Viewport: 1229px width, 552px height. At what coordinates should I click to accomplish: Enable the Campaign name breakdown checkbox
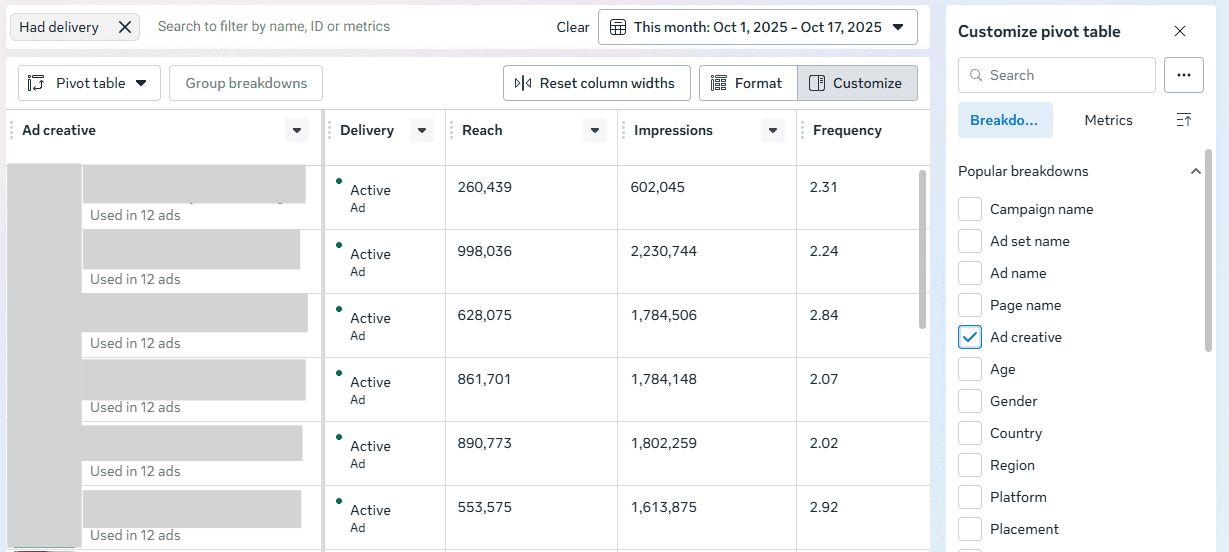(x=970, y=209)
